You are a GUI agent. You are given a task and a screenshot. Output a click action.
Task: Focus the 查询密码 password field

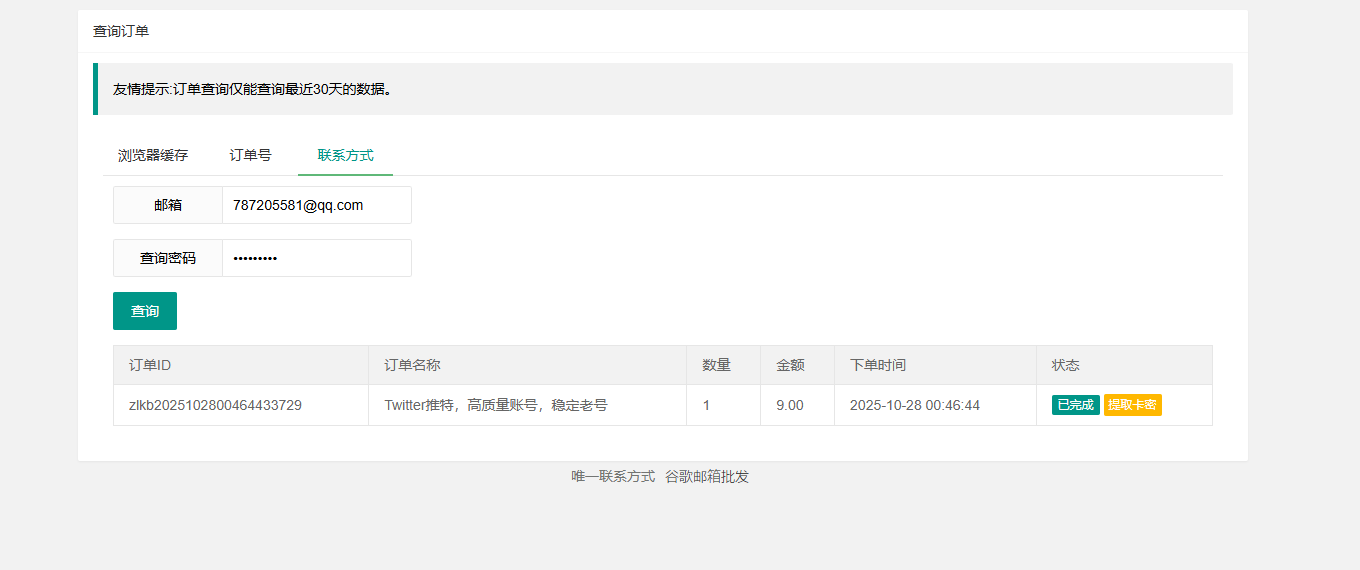click(316, 258)
